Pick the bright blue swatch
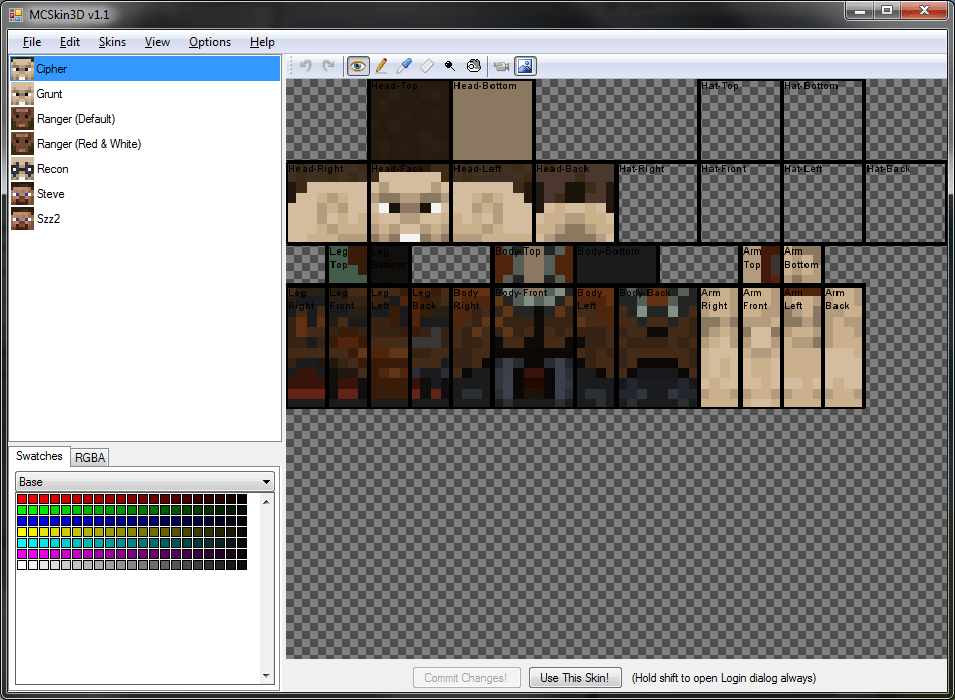 (x=22, y=521)
